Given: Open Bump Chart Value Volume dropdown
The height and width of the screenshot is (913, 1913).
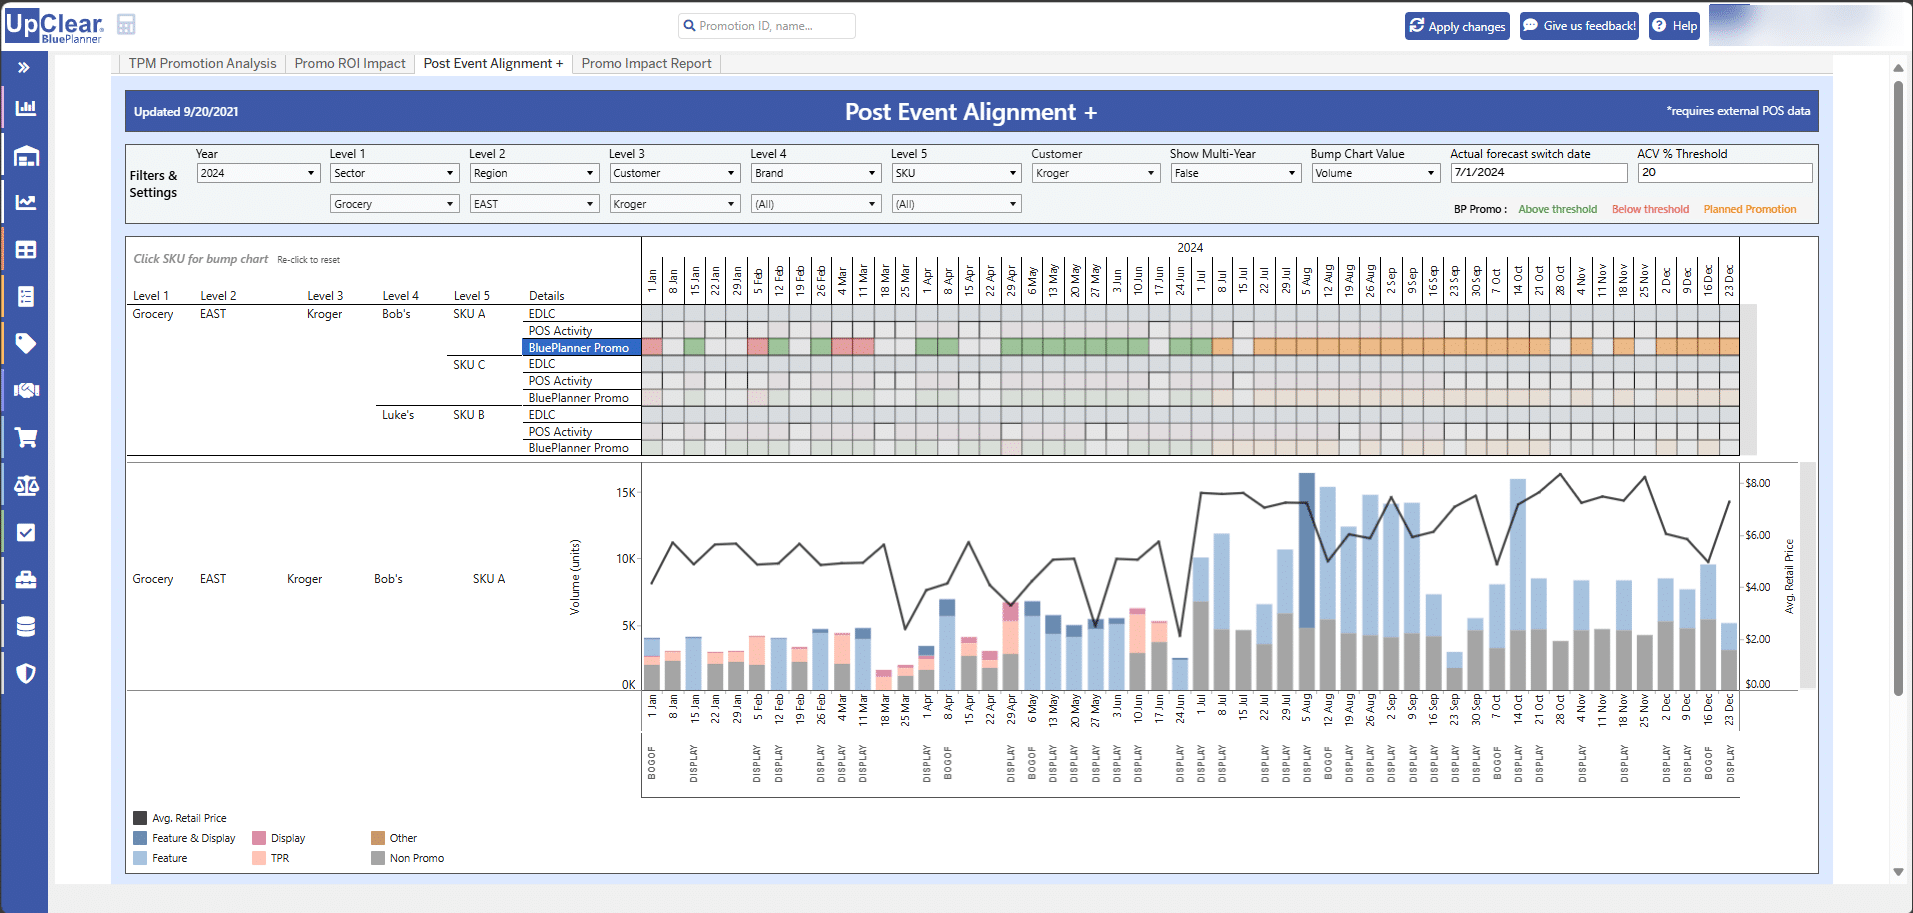Looking at the screenshot, I should [x=1376, y=173].
